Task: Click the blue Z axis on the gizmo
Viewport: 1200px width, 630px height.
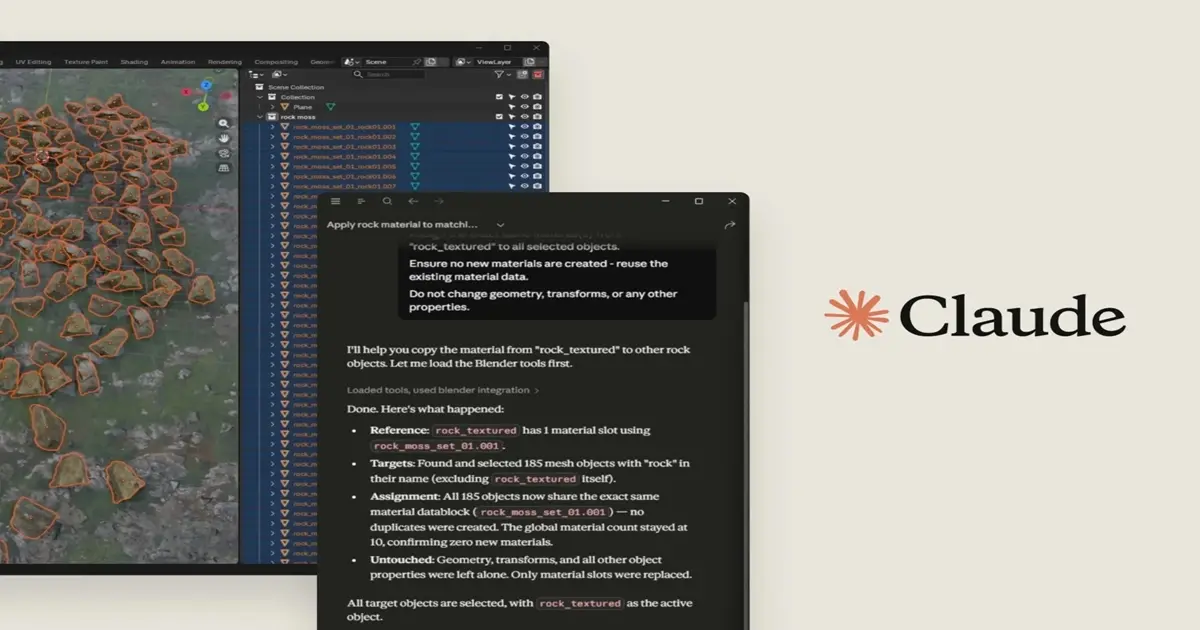Action: tap(206, 85)
